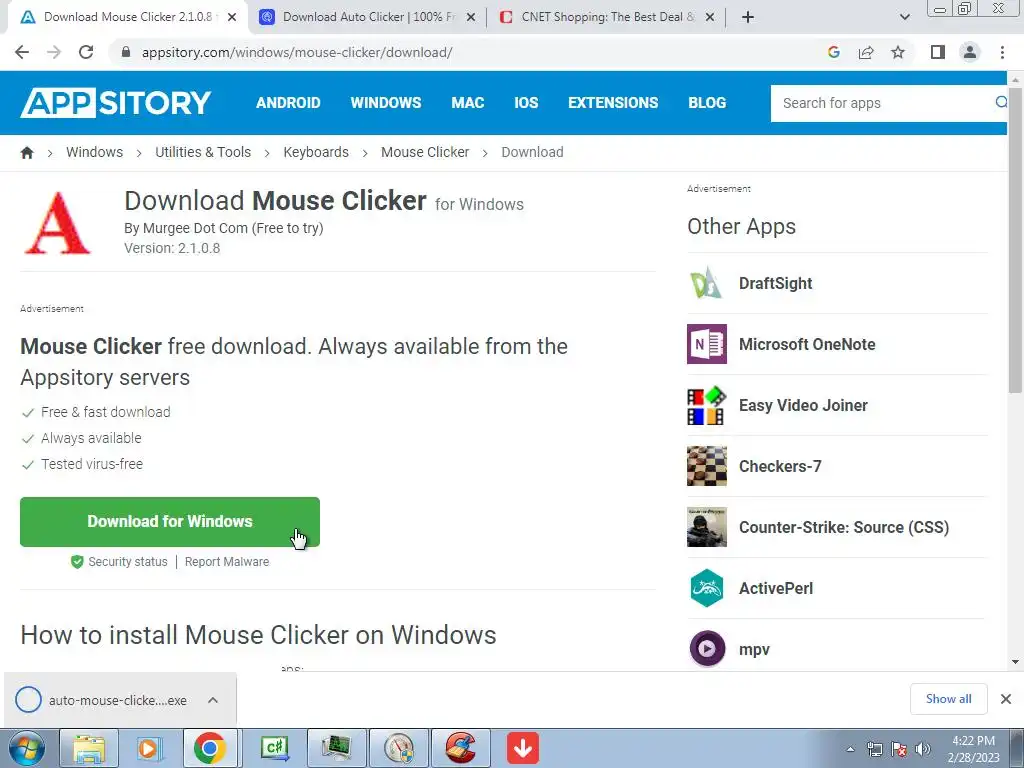Click the home breadcrumb icon
1024x768 pixels.
27,152
